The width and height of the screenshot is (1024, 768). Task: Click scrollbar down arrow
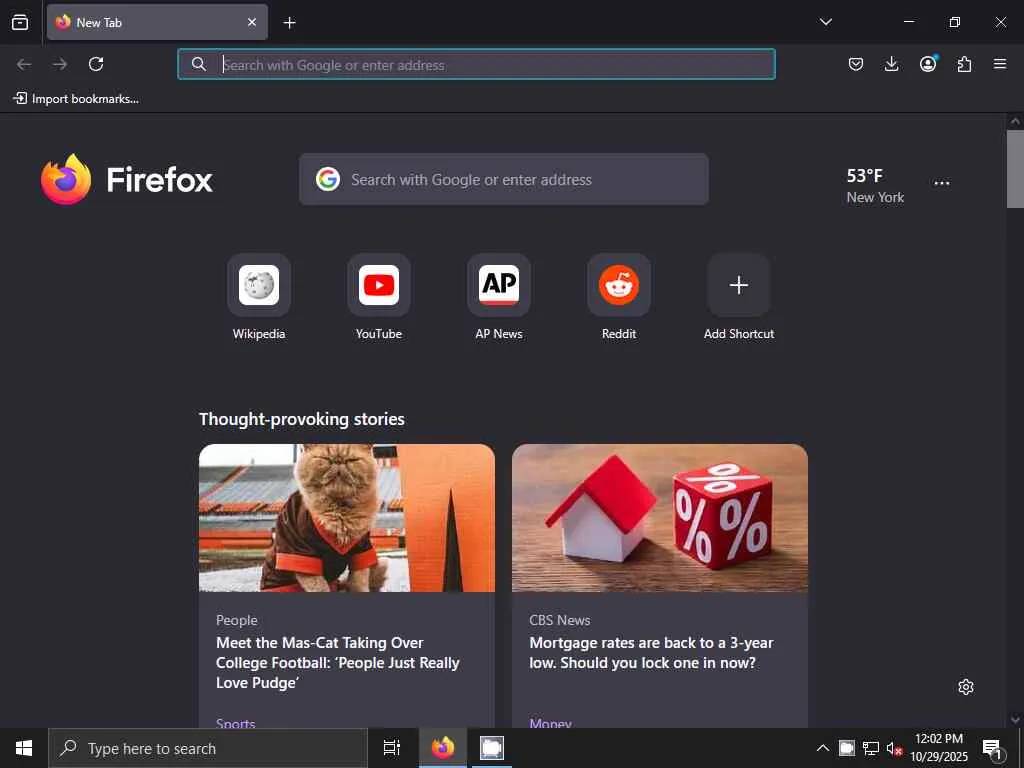(x=1015, y=720)
